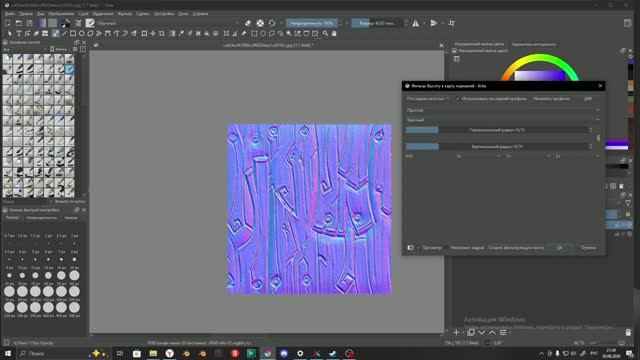Image resolution: width=640 pixels, height=360 pixels.
Task: Open an existing file via toolbar icon
Action: point(19,23)
